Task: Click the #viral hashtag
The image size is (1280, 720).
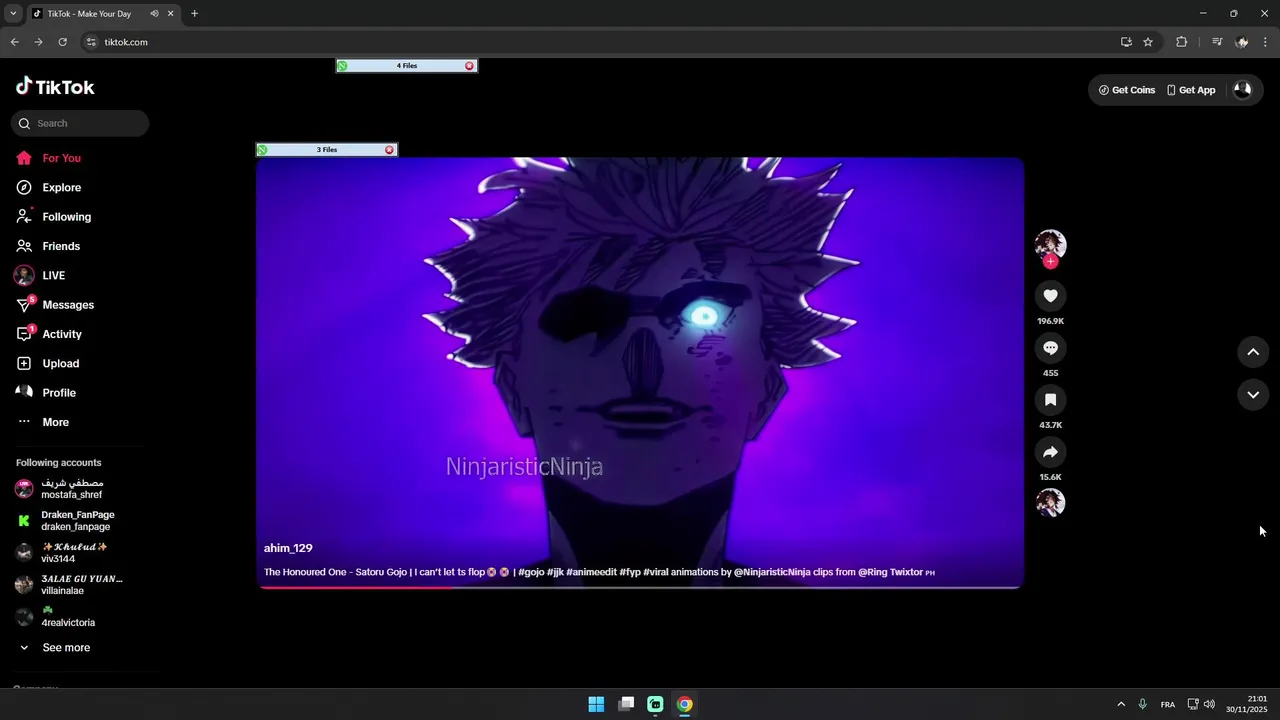Action: pos(656,572)
